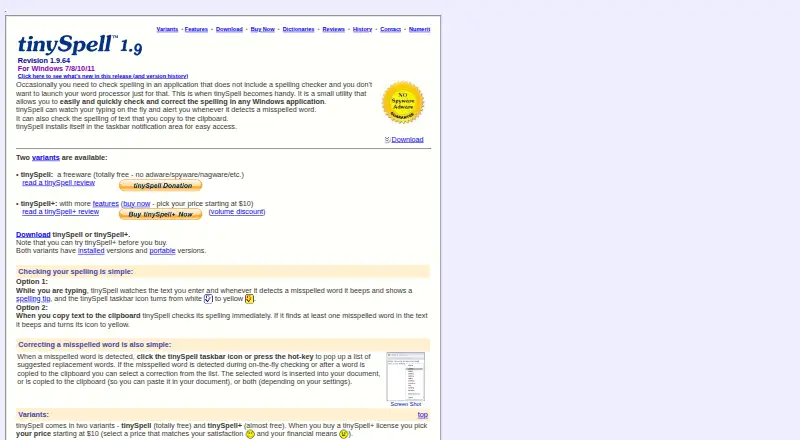Open the Buy Now nav link
800x440 pixels.
tap(262, 29)
